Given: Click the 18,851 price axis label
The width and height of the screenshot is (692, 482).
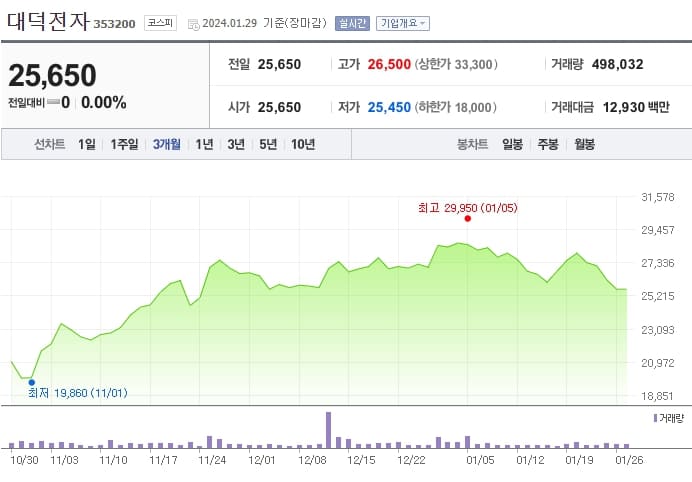Looking at the screenshot, I should coord(658,396).
